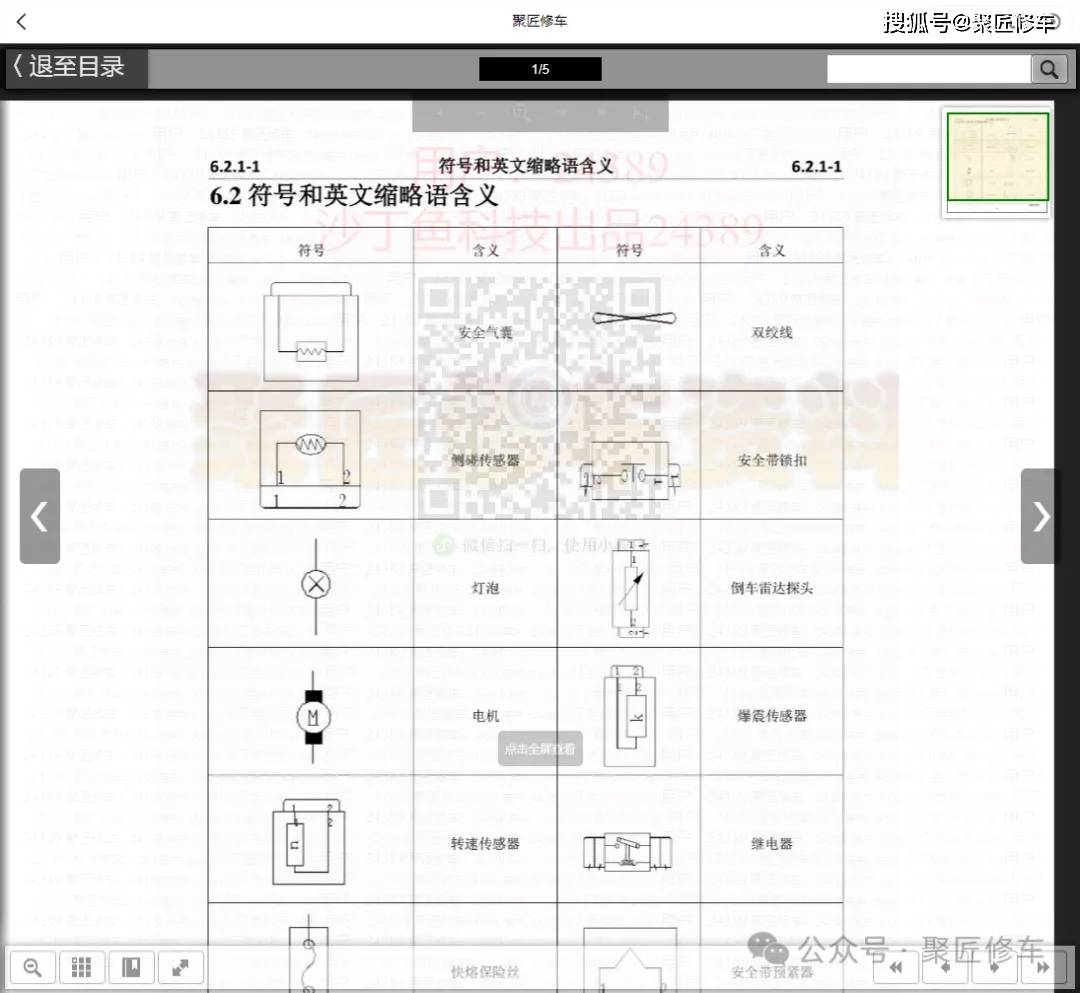This screenshot has height=993, width=1080.
Task: Jump to first page with double-left arrow
Action: (897, 967)
